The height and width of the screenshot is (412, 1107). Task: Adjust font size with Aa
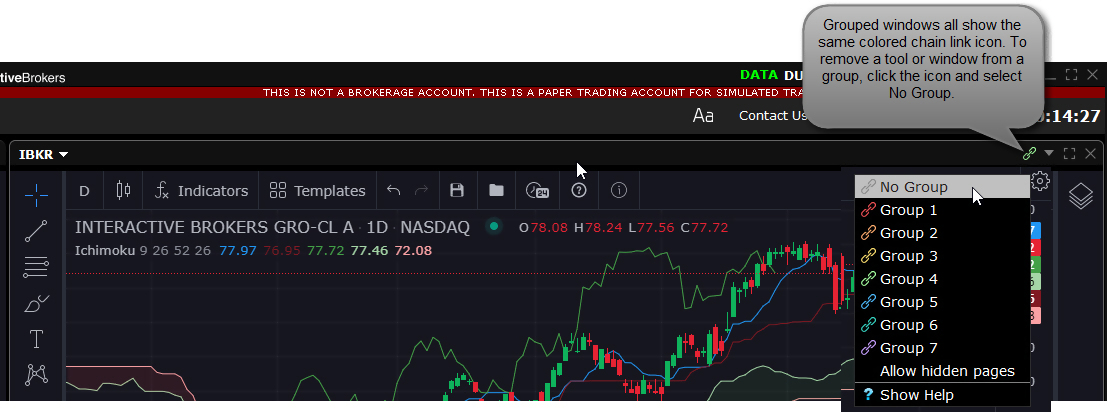(x=703, y=116)
